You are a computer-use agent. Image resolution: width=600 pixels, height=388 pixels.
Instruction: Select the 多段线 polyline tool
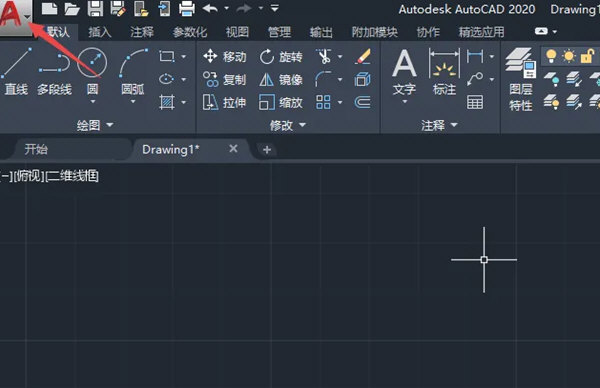[x=54, y=72]
